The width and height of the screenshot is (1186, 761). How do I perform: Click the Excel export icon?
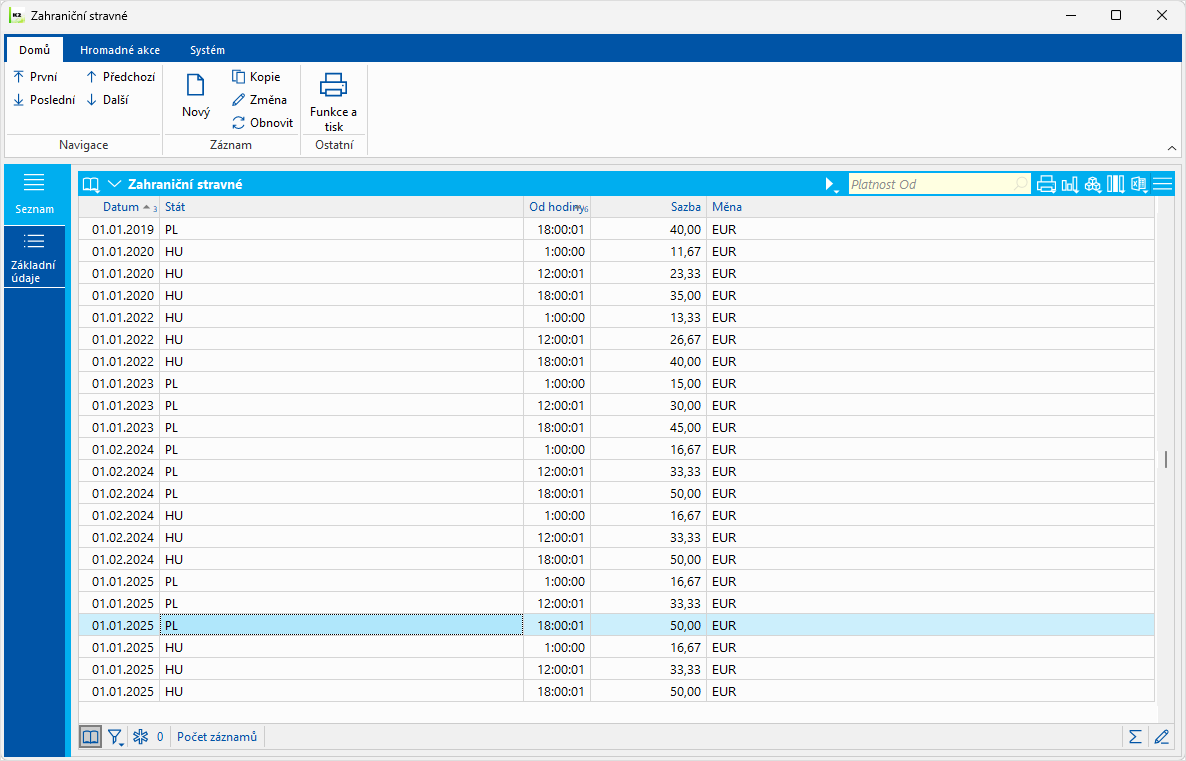(1139, 184)
